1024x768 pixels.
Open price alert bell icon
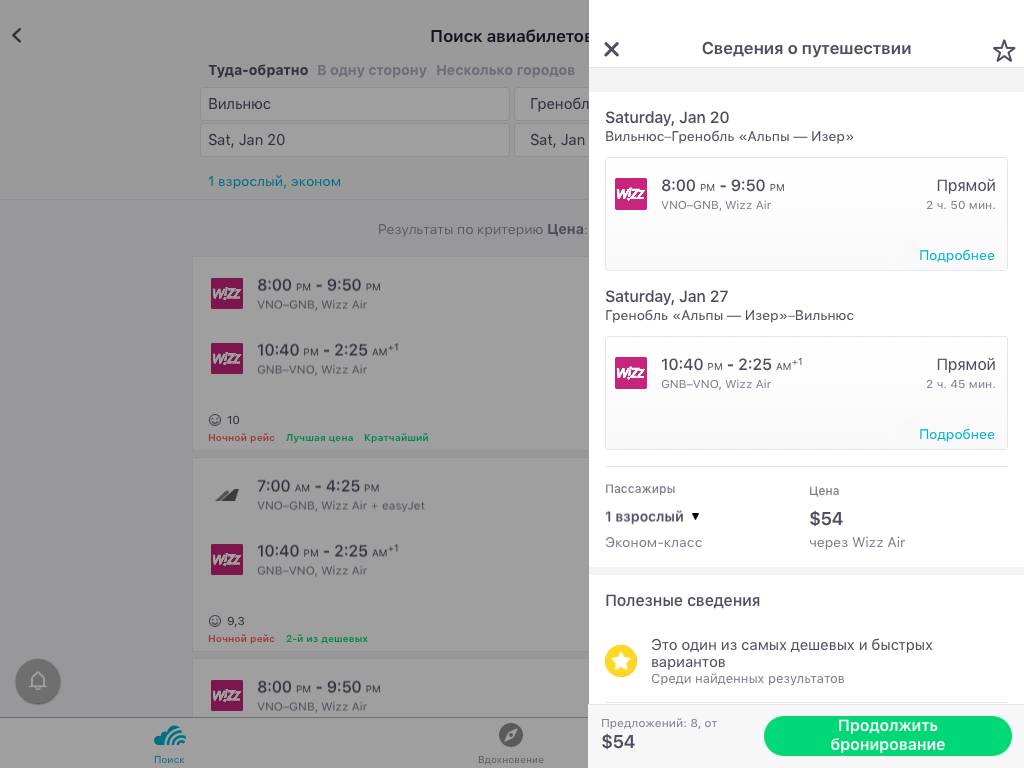tap(38, 681)
